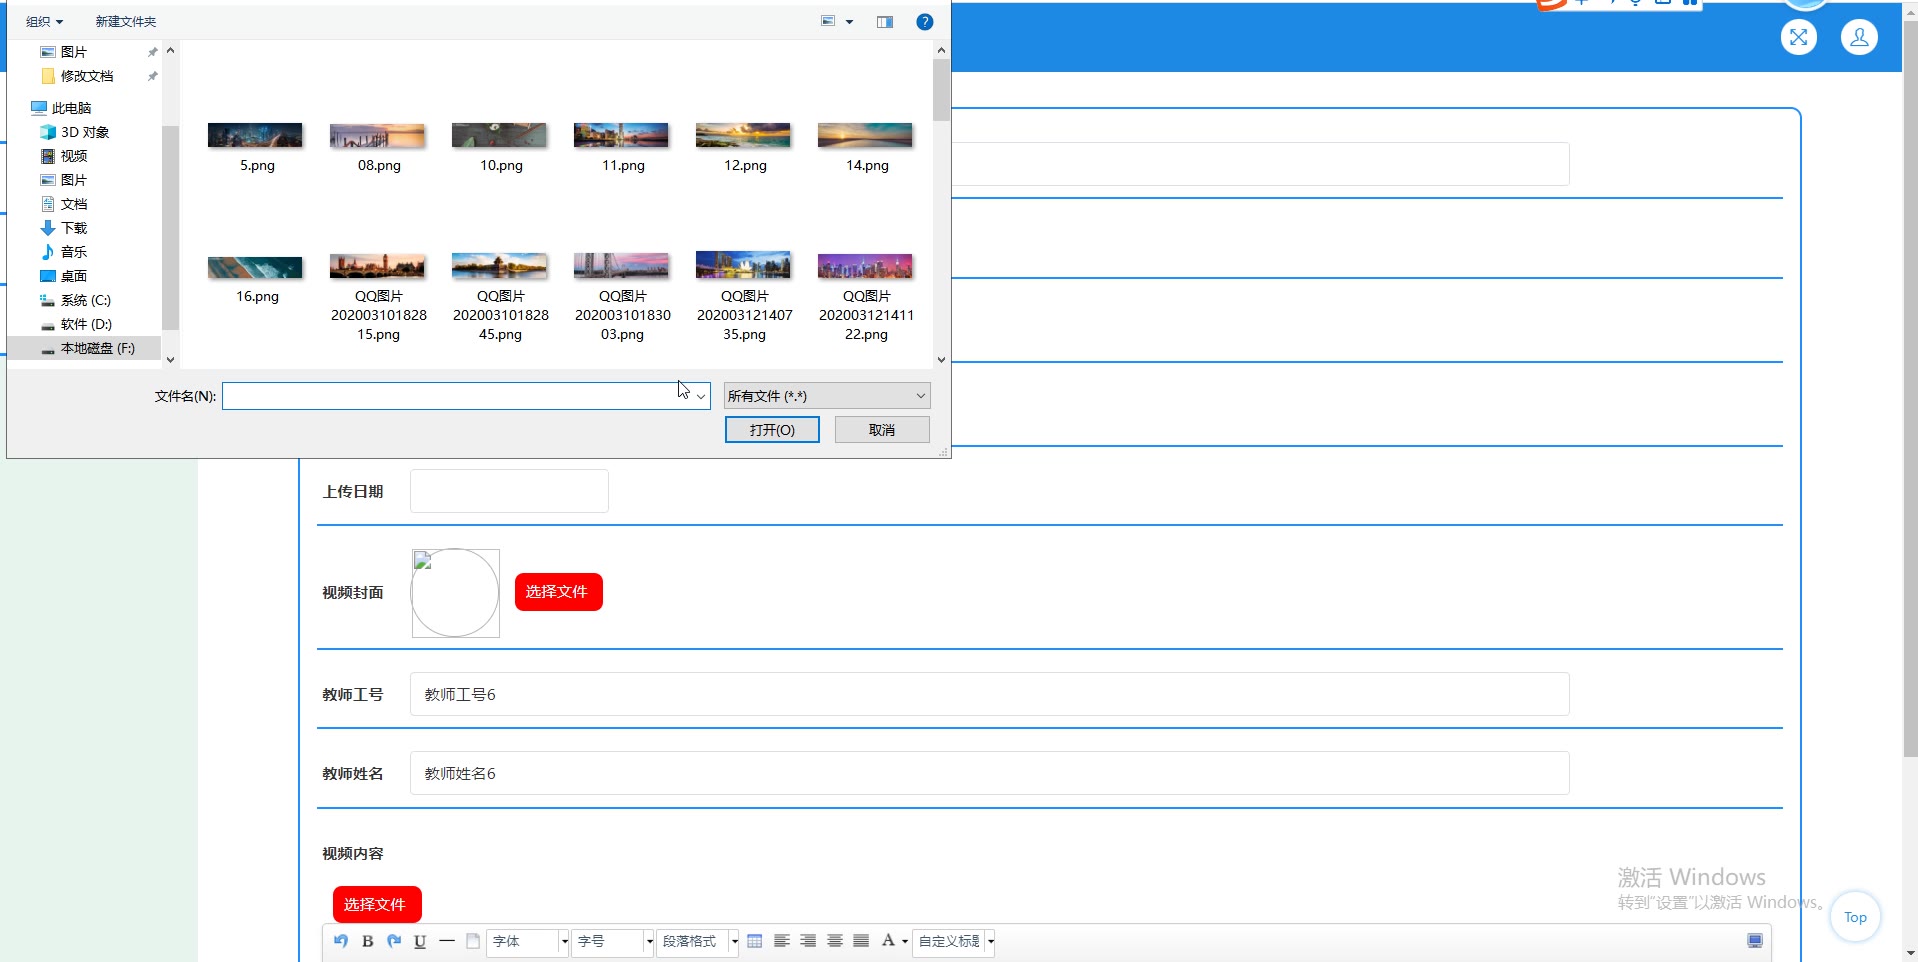Select the 12.png file

744,146
